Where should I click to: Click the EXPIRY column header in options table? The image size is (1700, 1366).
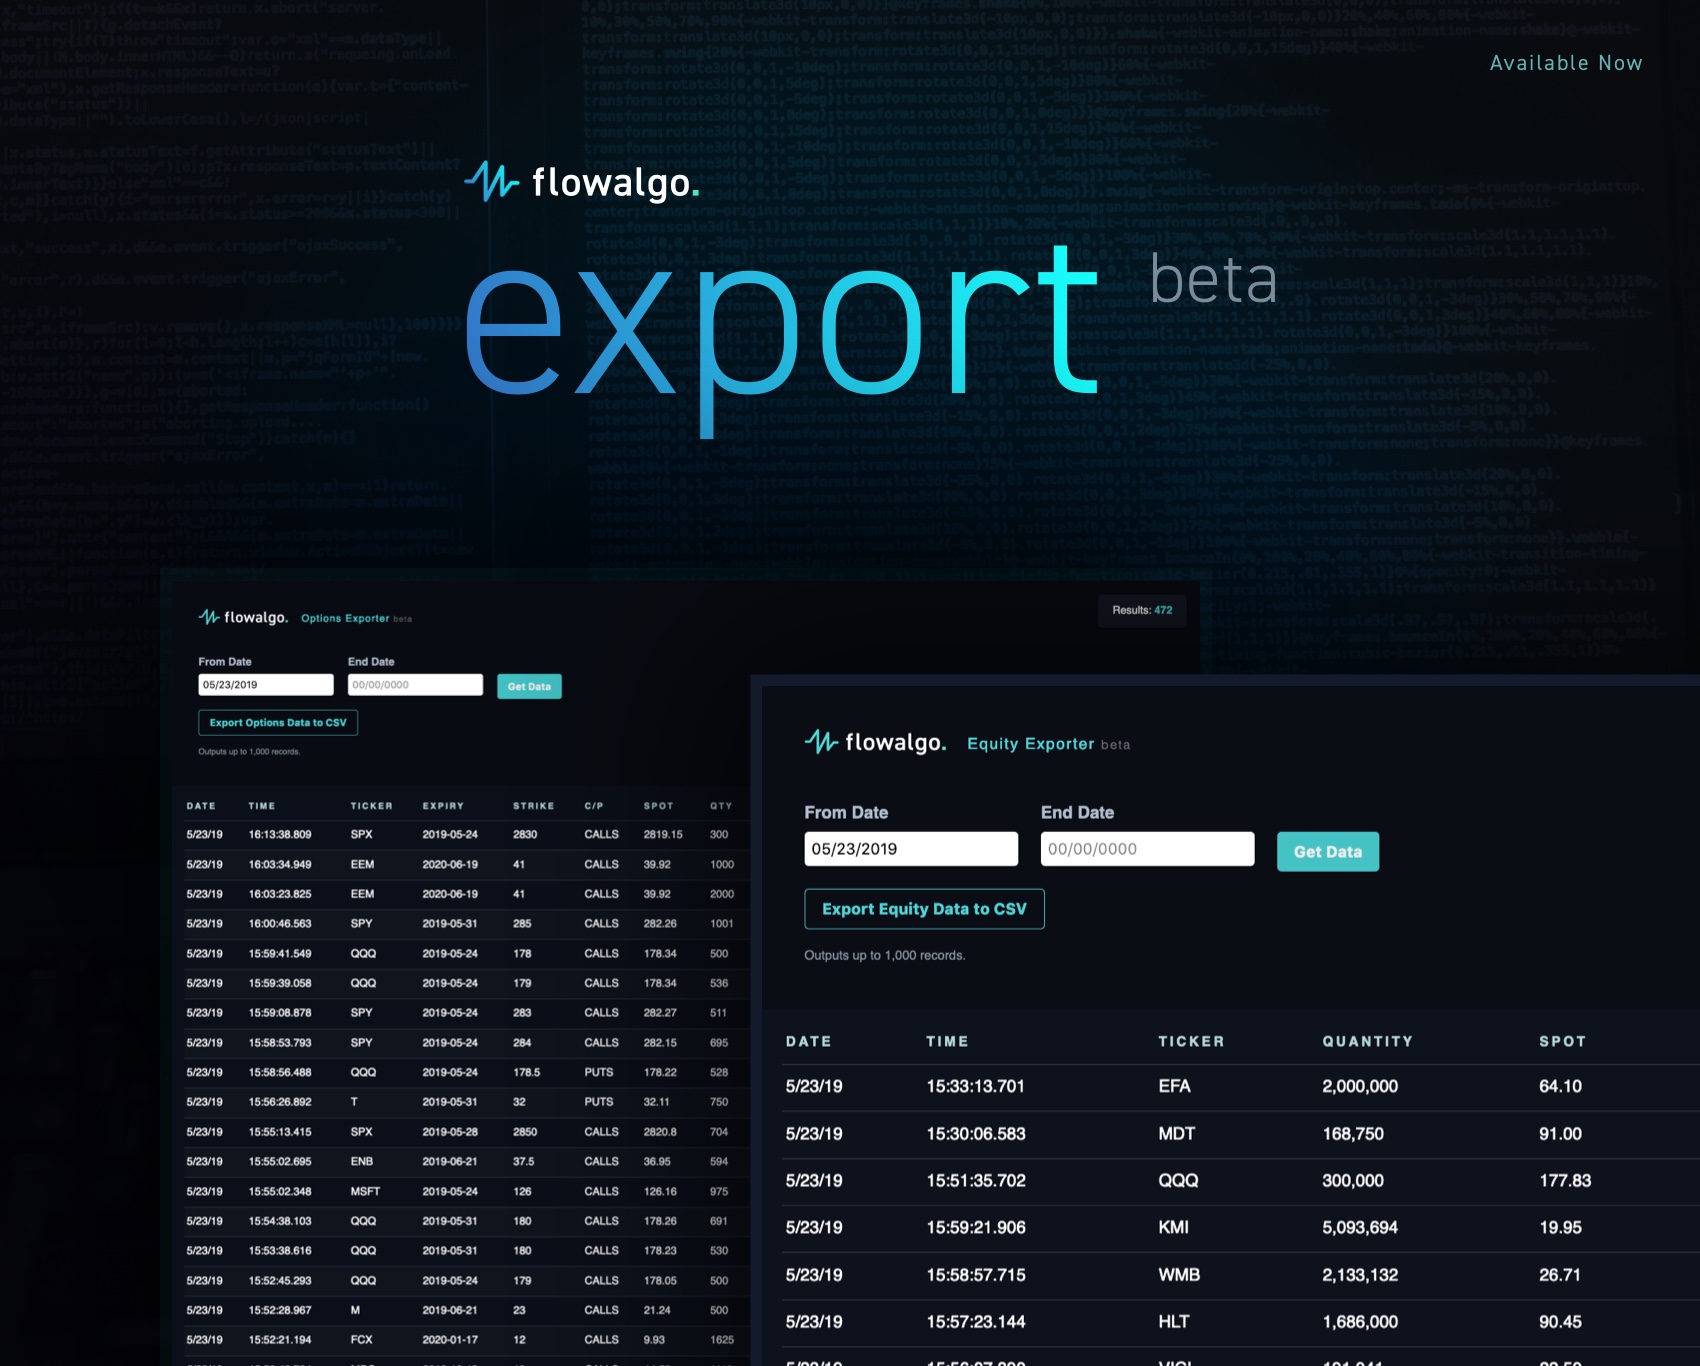pyautogui.click(x=443, y=806)
